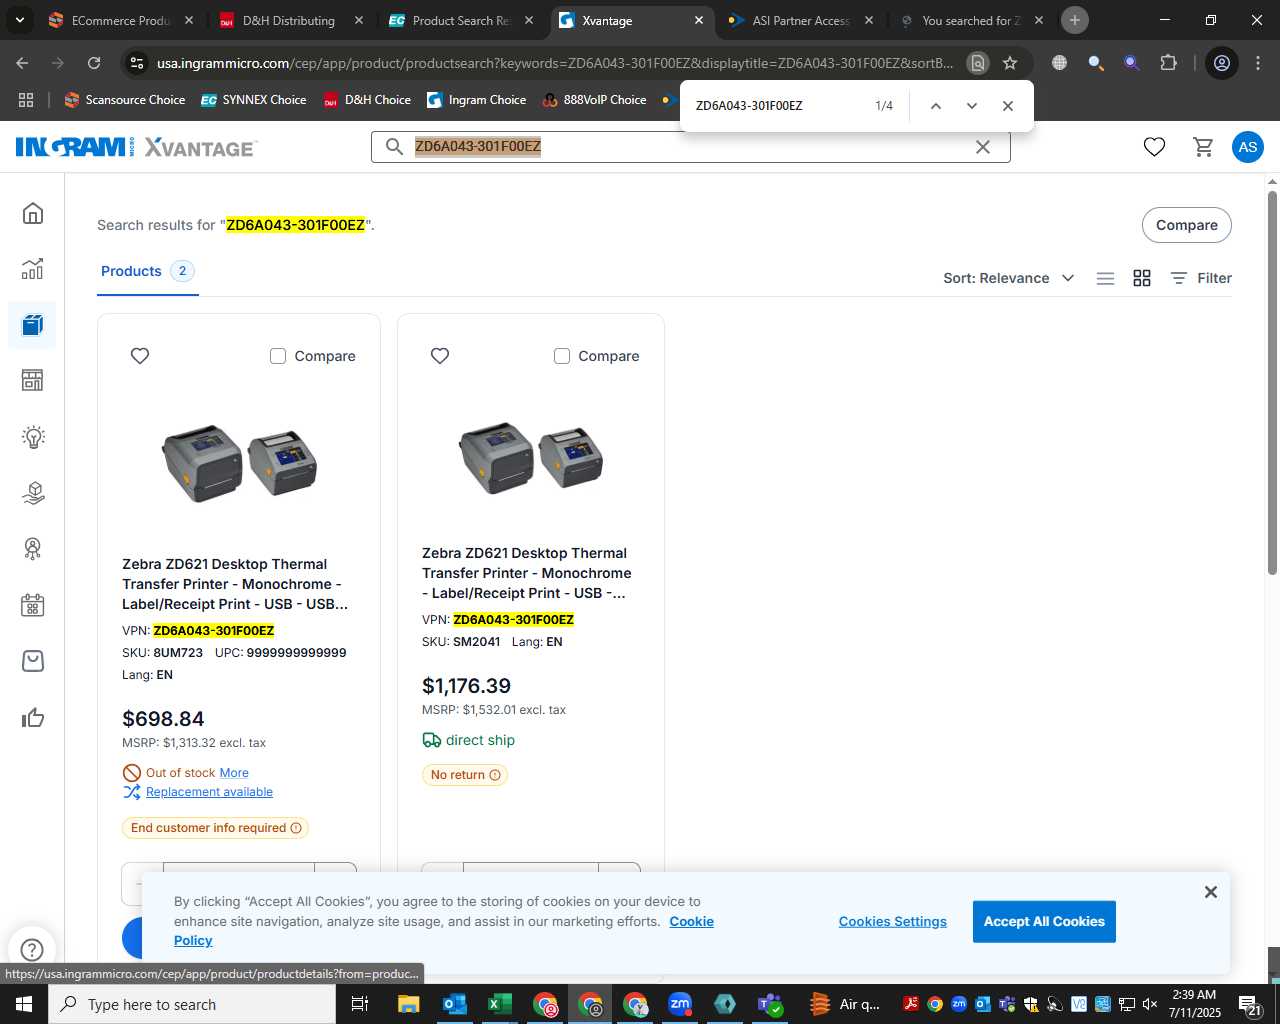The image size is (1280, 1024).
Task: Switch to Product Search Re browser tab
Action: pyautogui.click(x=462, y=20)
